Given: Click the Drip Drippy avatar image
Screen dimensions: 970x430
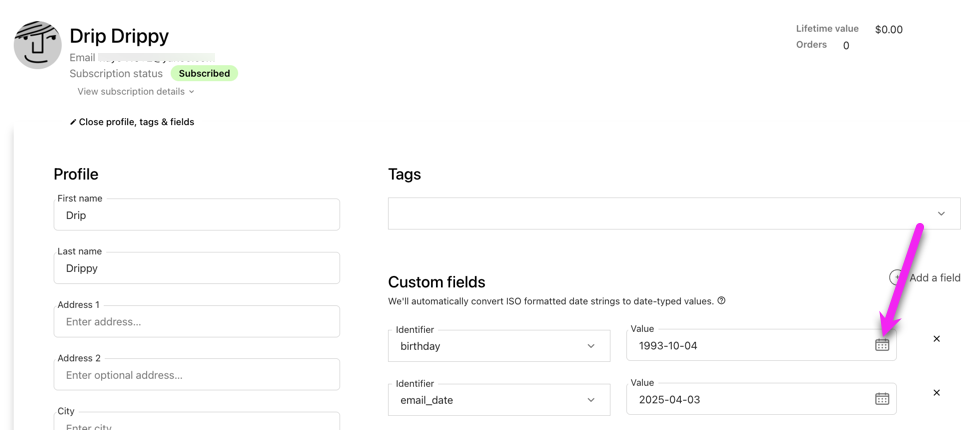Looking at the screenshot, I should tap(38, 45).
